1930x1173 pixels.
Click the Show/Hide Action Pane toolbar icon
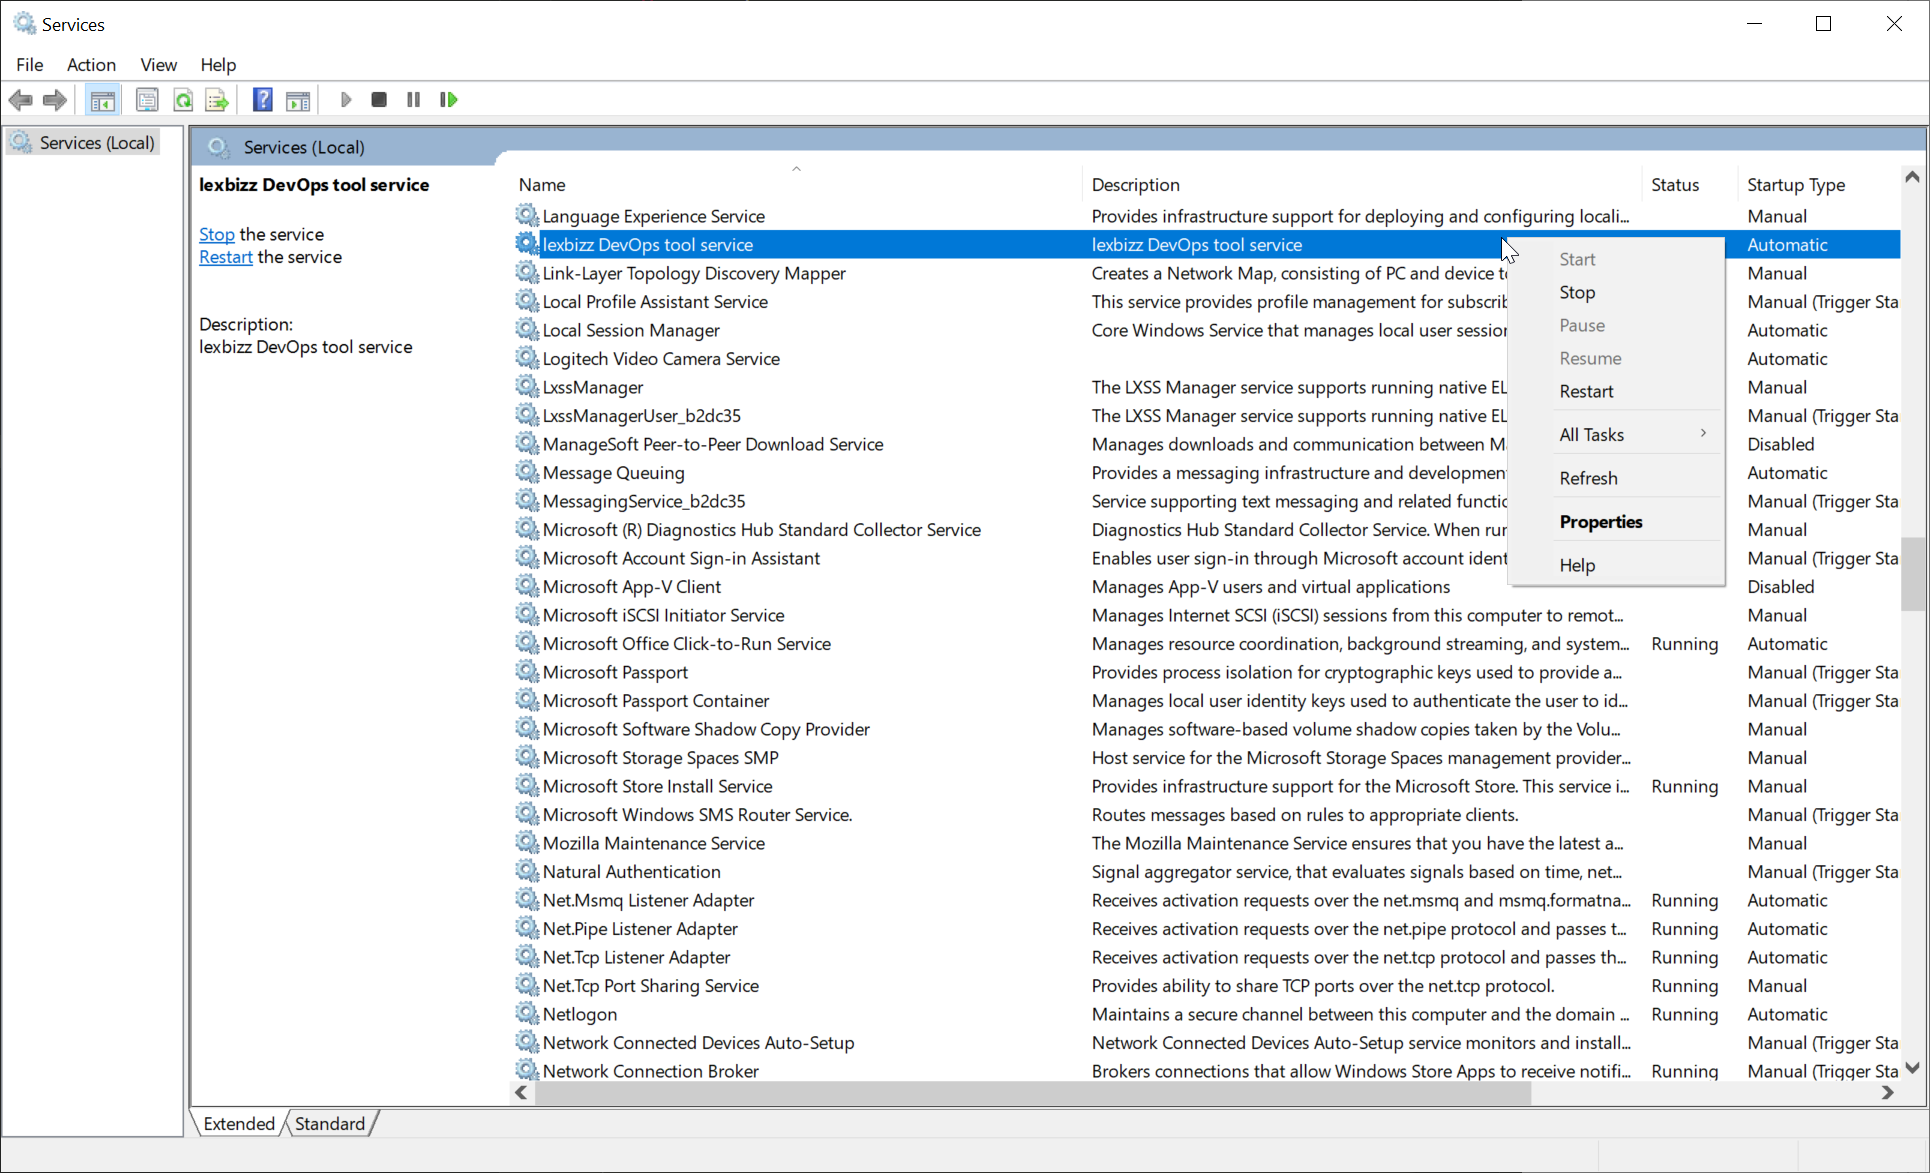click(x=298, y=100)
